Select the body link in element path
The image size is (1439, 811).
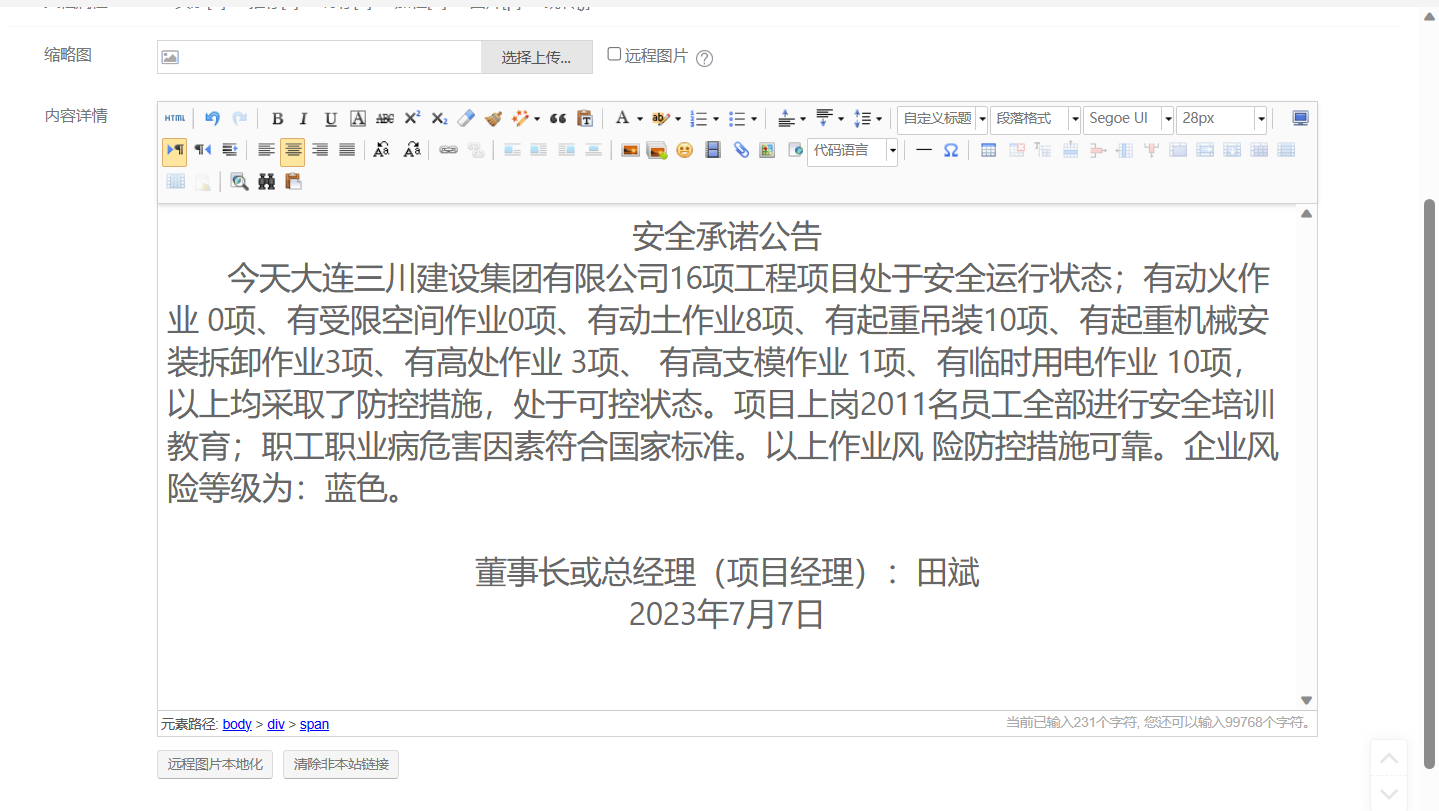[x=237, y=724]
